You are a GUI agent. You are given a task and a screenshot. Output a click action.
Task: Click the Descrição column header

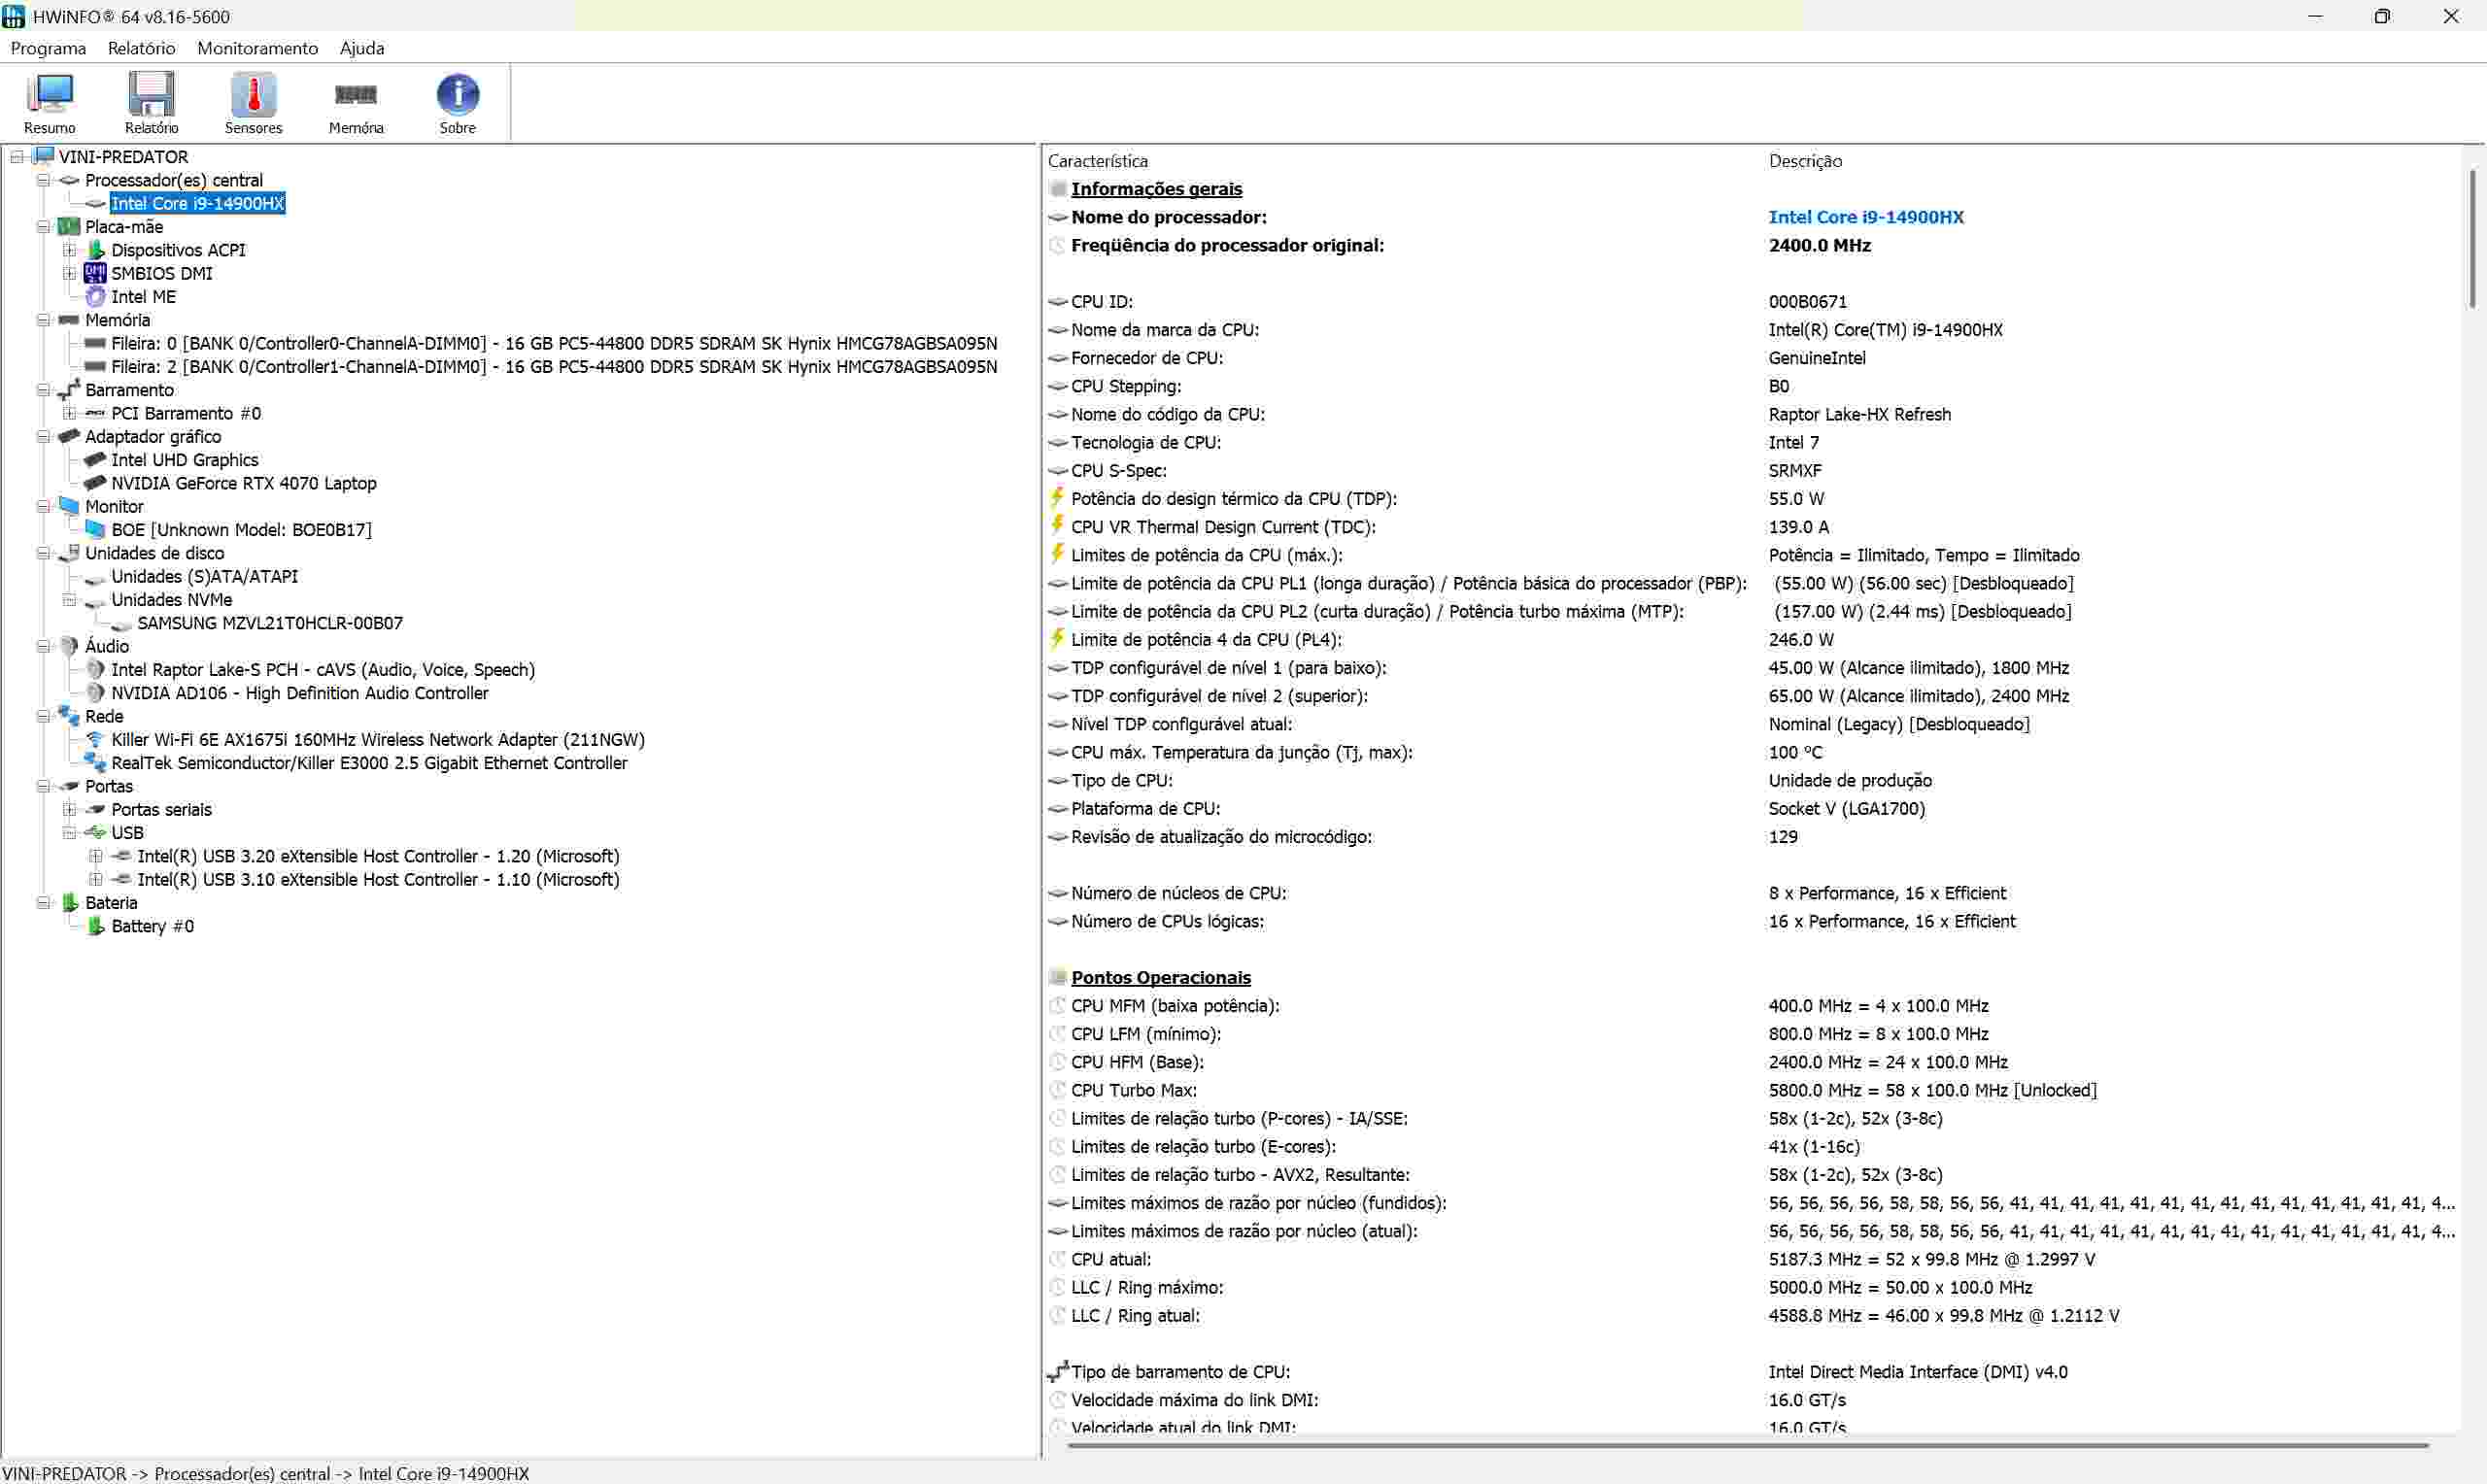point(1805,161)
